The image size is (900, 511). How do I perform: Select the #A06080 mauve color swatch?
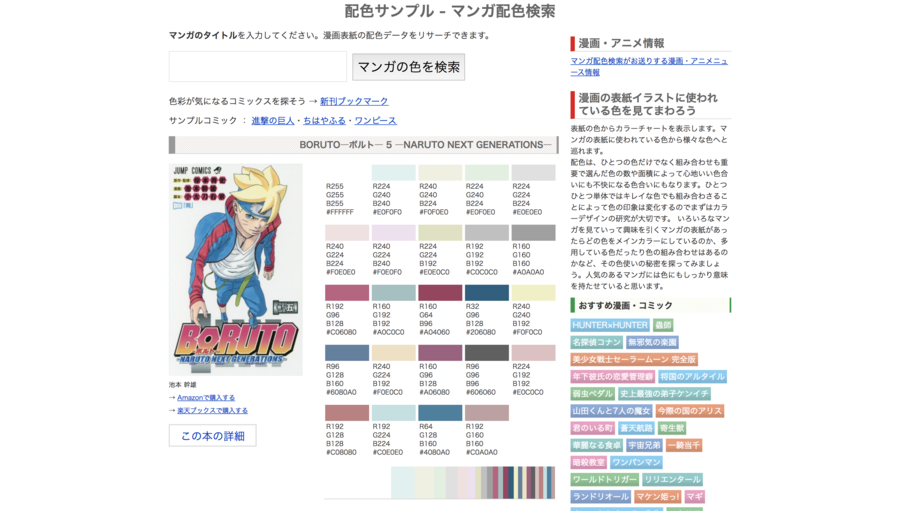coord(440,353)
